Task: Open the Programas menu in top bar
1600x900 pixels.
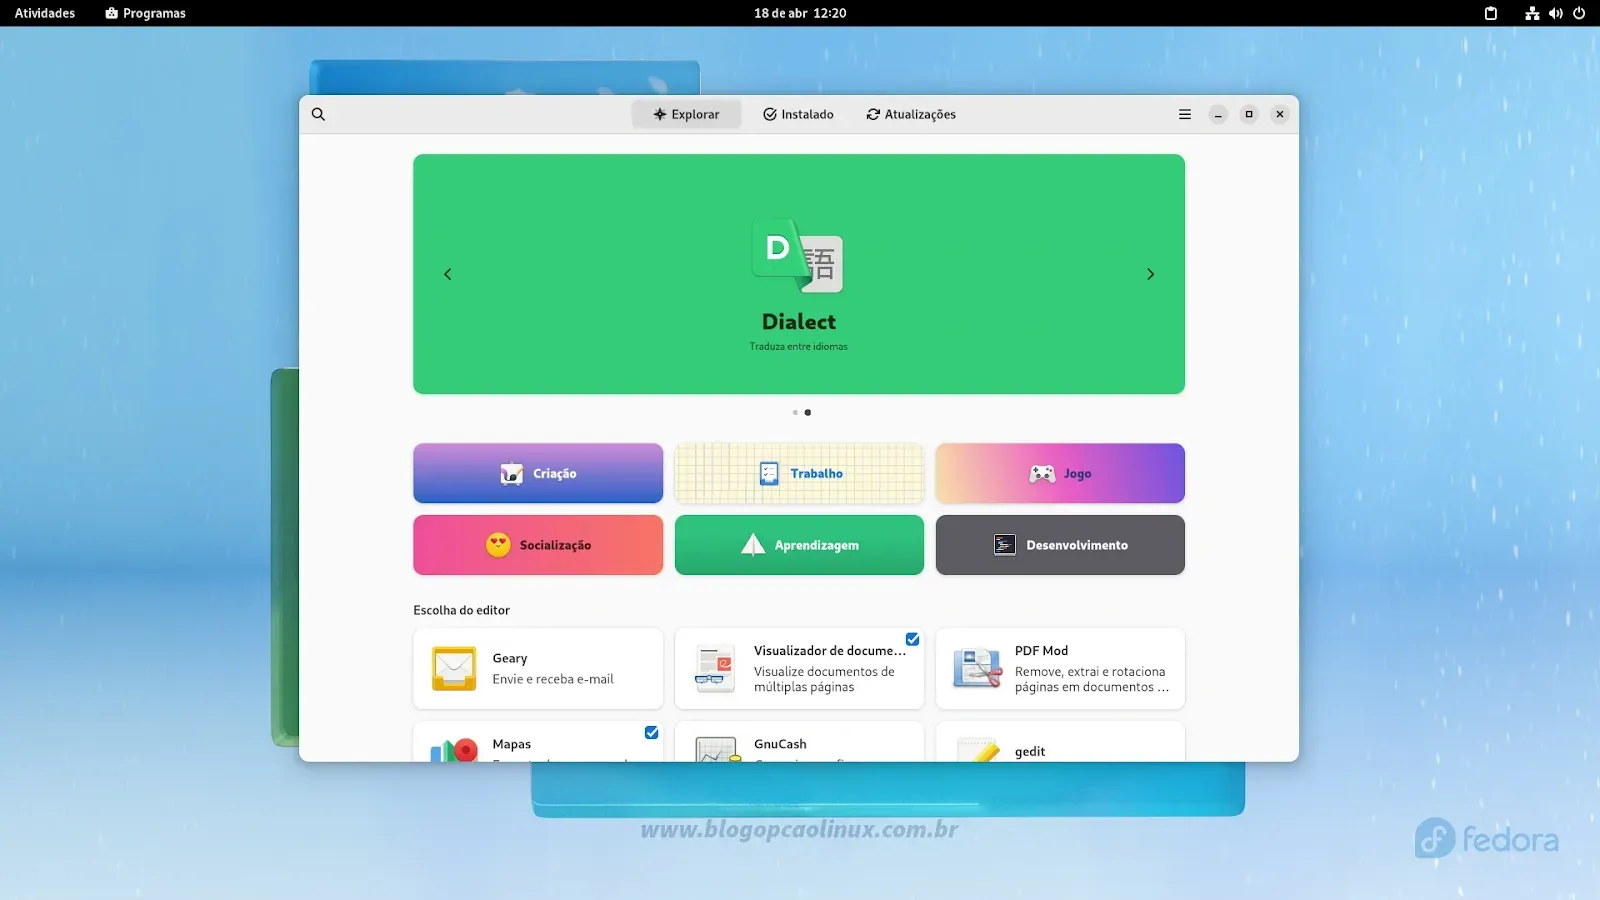Action: coord(146,13)
